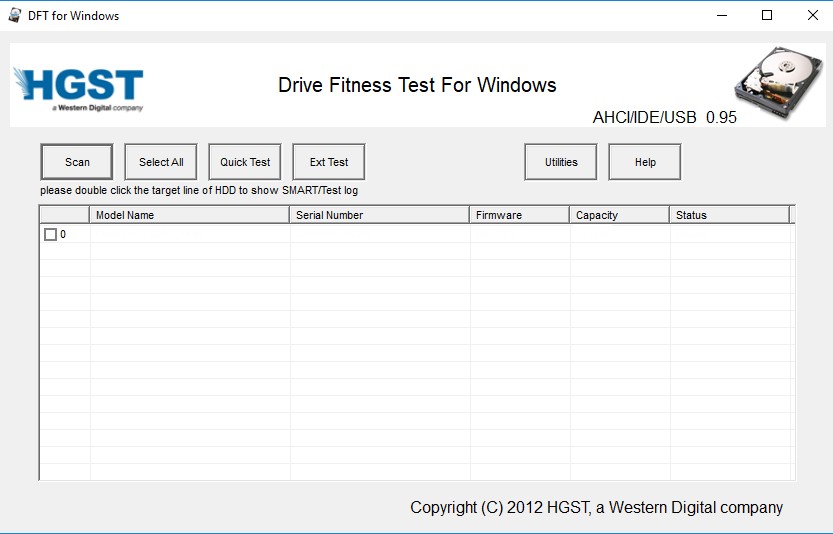Image resolution: width=833 pixels, height=534 pixels.
Task: Click the 'please double click the target line' hint
Action: click(x=199, y=190)
